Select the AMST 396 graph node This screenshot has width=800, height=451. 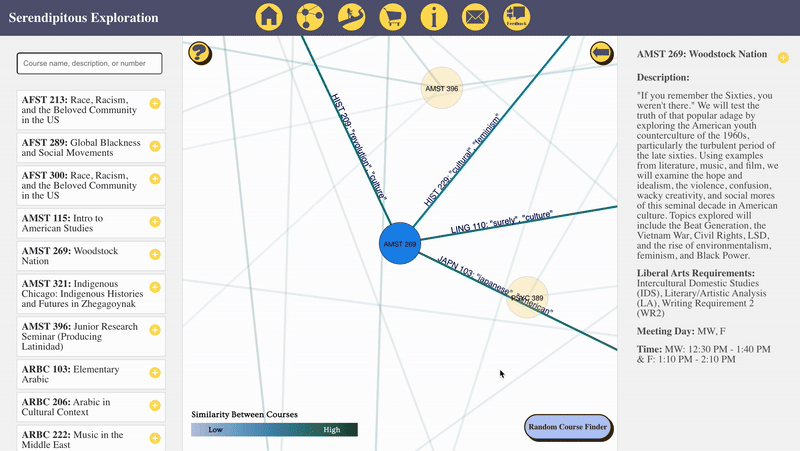(442, 88)
